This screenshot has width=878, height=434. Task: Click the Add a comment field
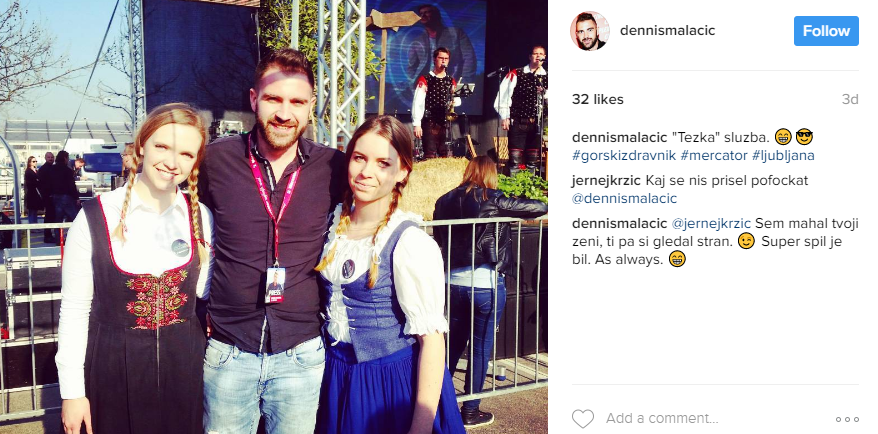(662, 418)
